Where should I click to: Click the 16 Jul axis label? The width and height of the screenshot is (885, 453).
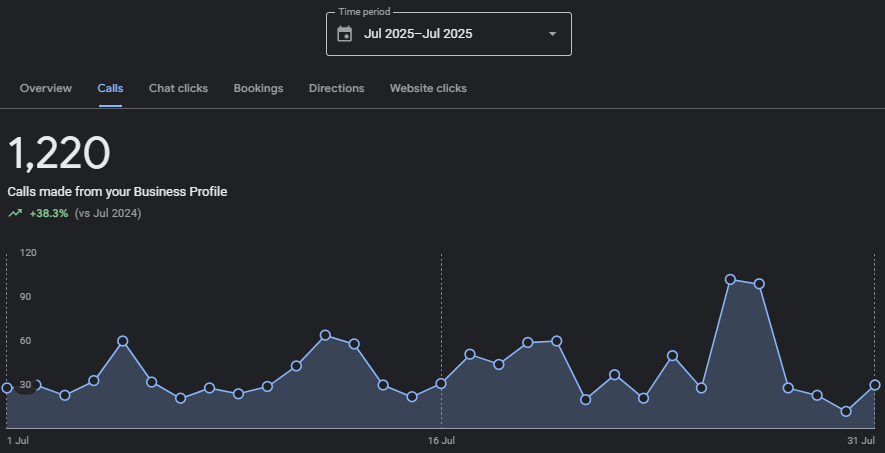[x=441, y=440]
